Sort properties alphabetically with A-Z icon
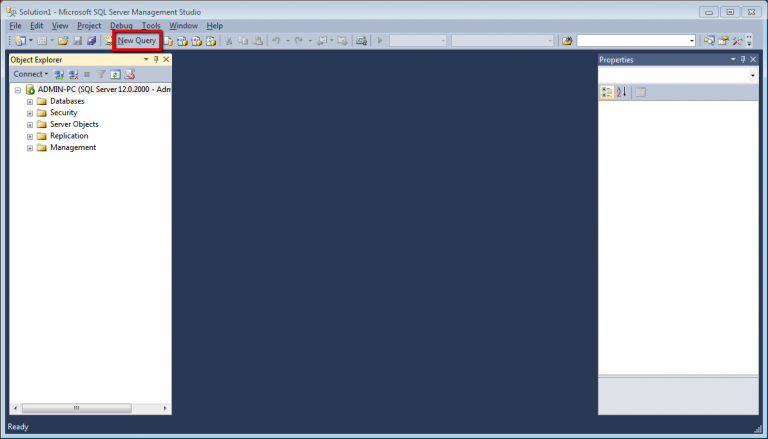This screenshot has height=439, width=768. click(x=621, y=92)
